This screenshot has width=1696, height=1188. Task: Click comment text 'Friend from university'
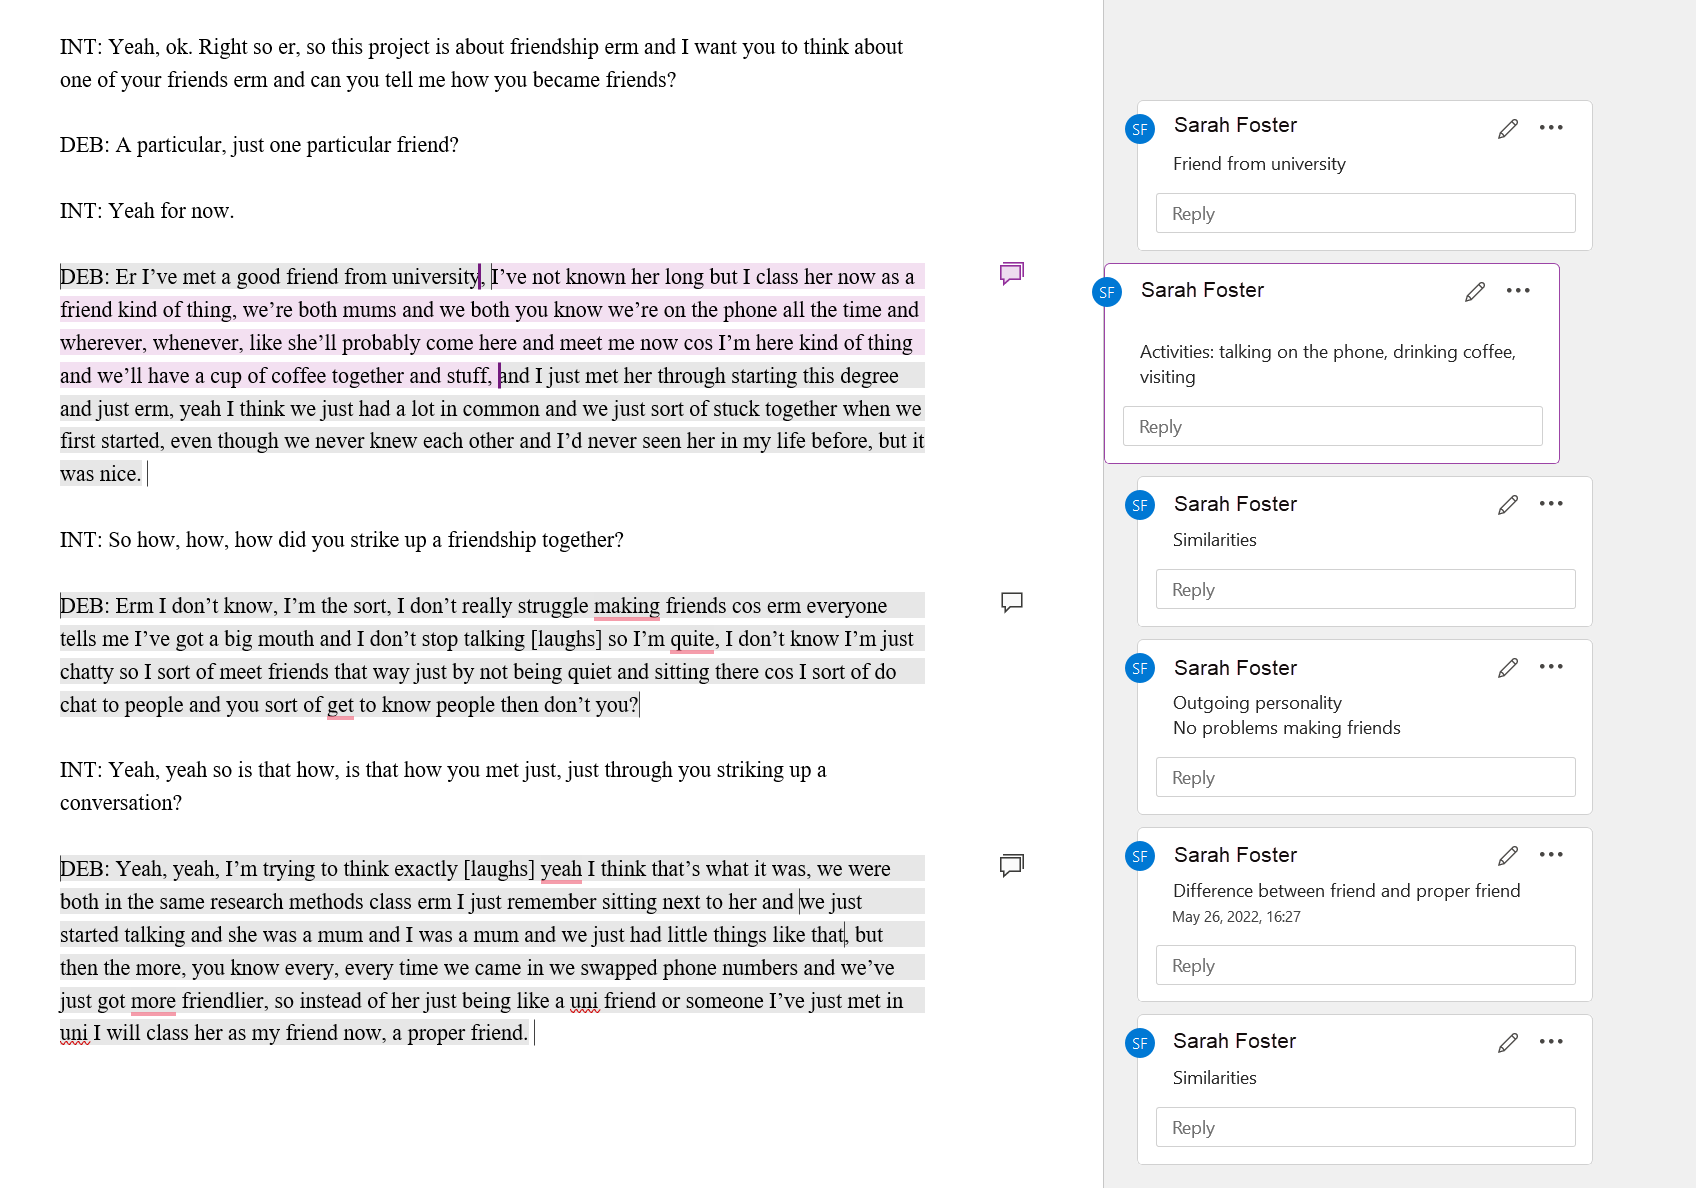[x=1259, y=164]
